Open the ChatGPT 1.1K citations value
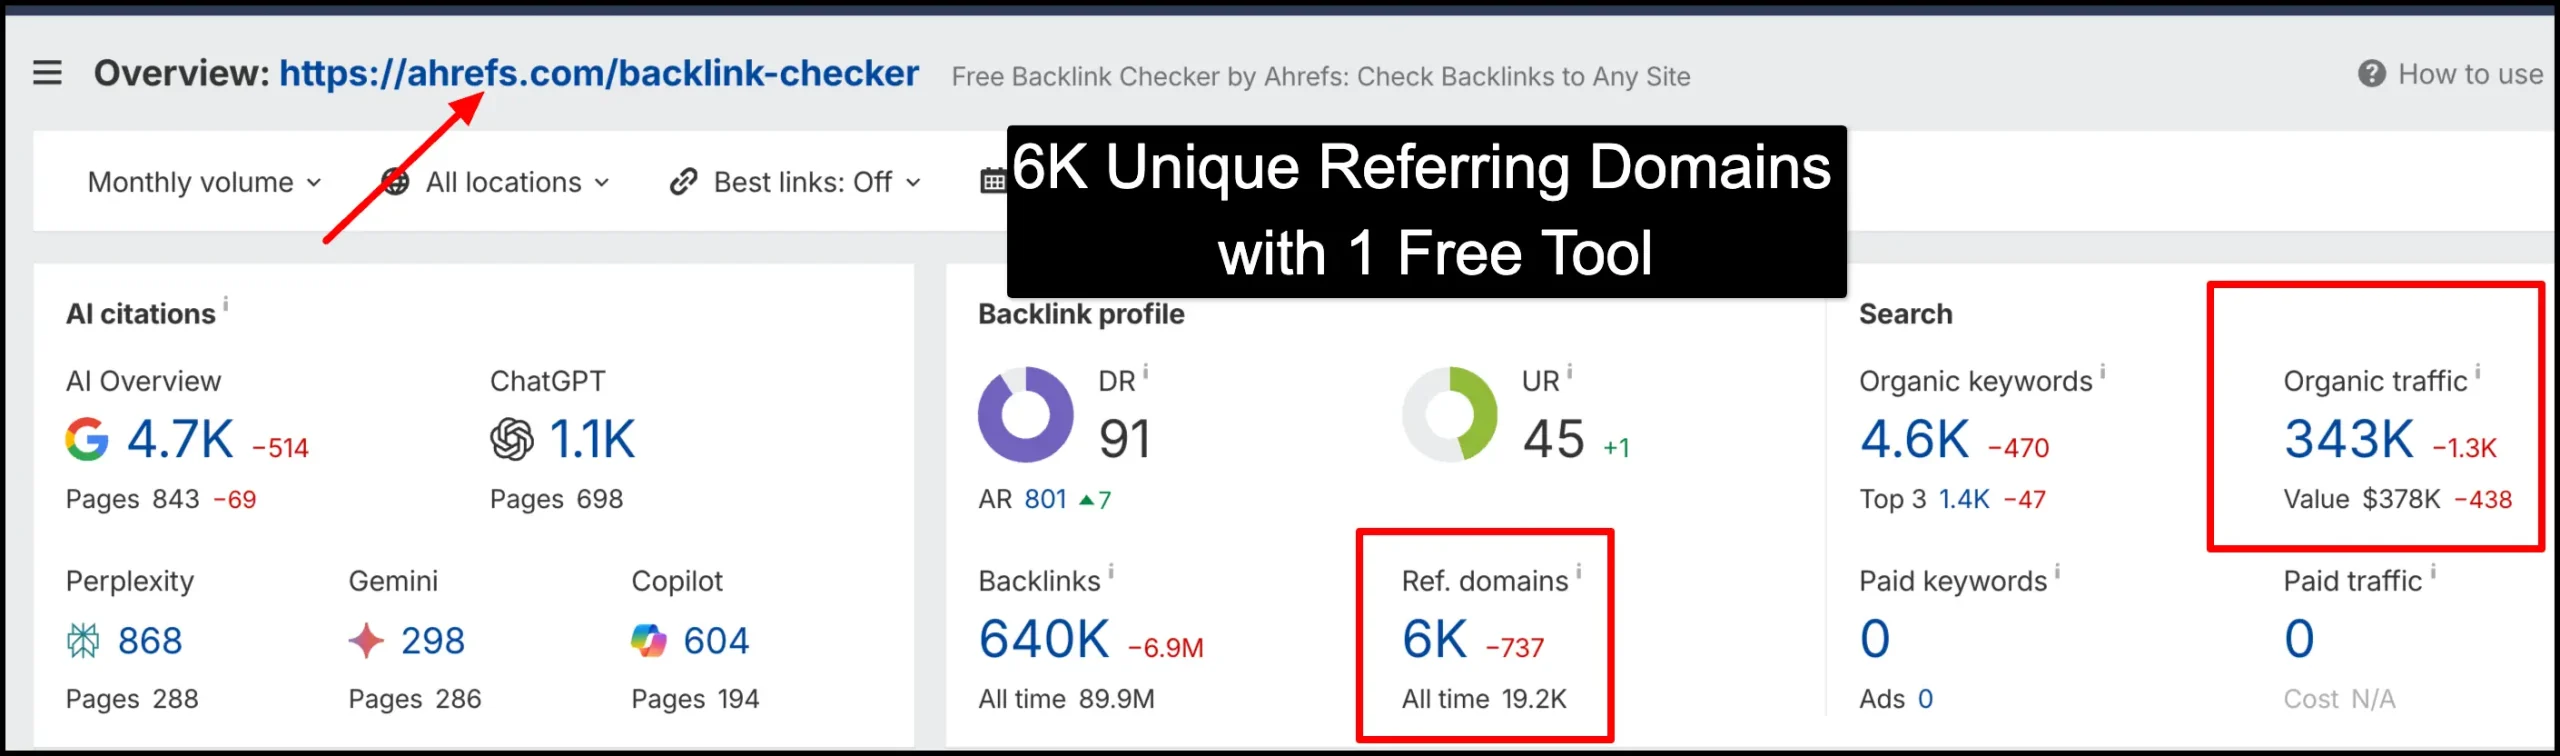Image resolution: width=2560 pixels, height=756 pixels. 593,439
